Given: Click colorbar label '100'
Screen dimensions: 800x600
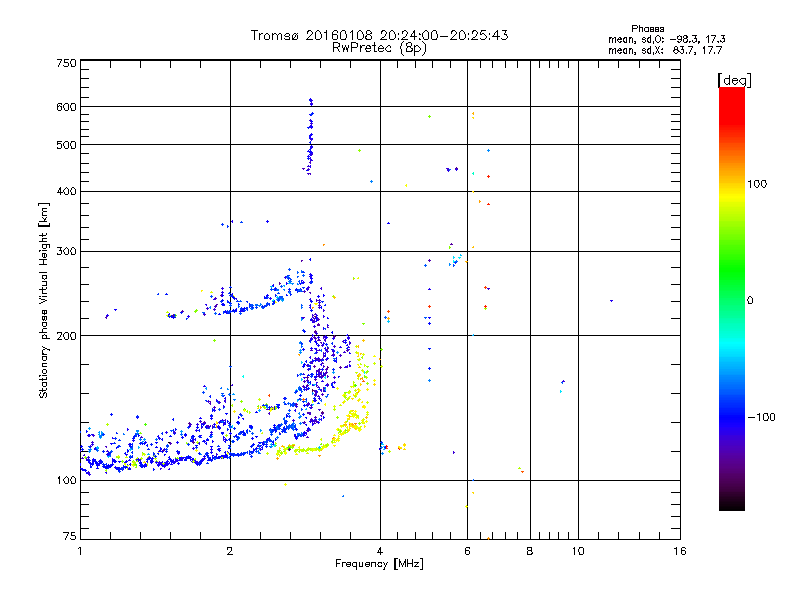Looking at the screenshot, I should [757, 184].
